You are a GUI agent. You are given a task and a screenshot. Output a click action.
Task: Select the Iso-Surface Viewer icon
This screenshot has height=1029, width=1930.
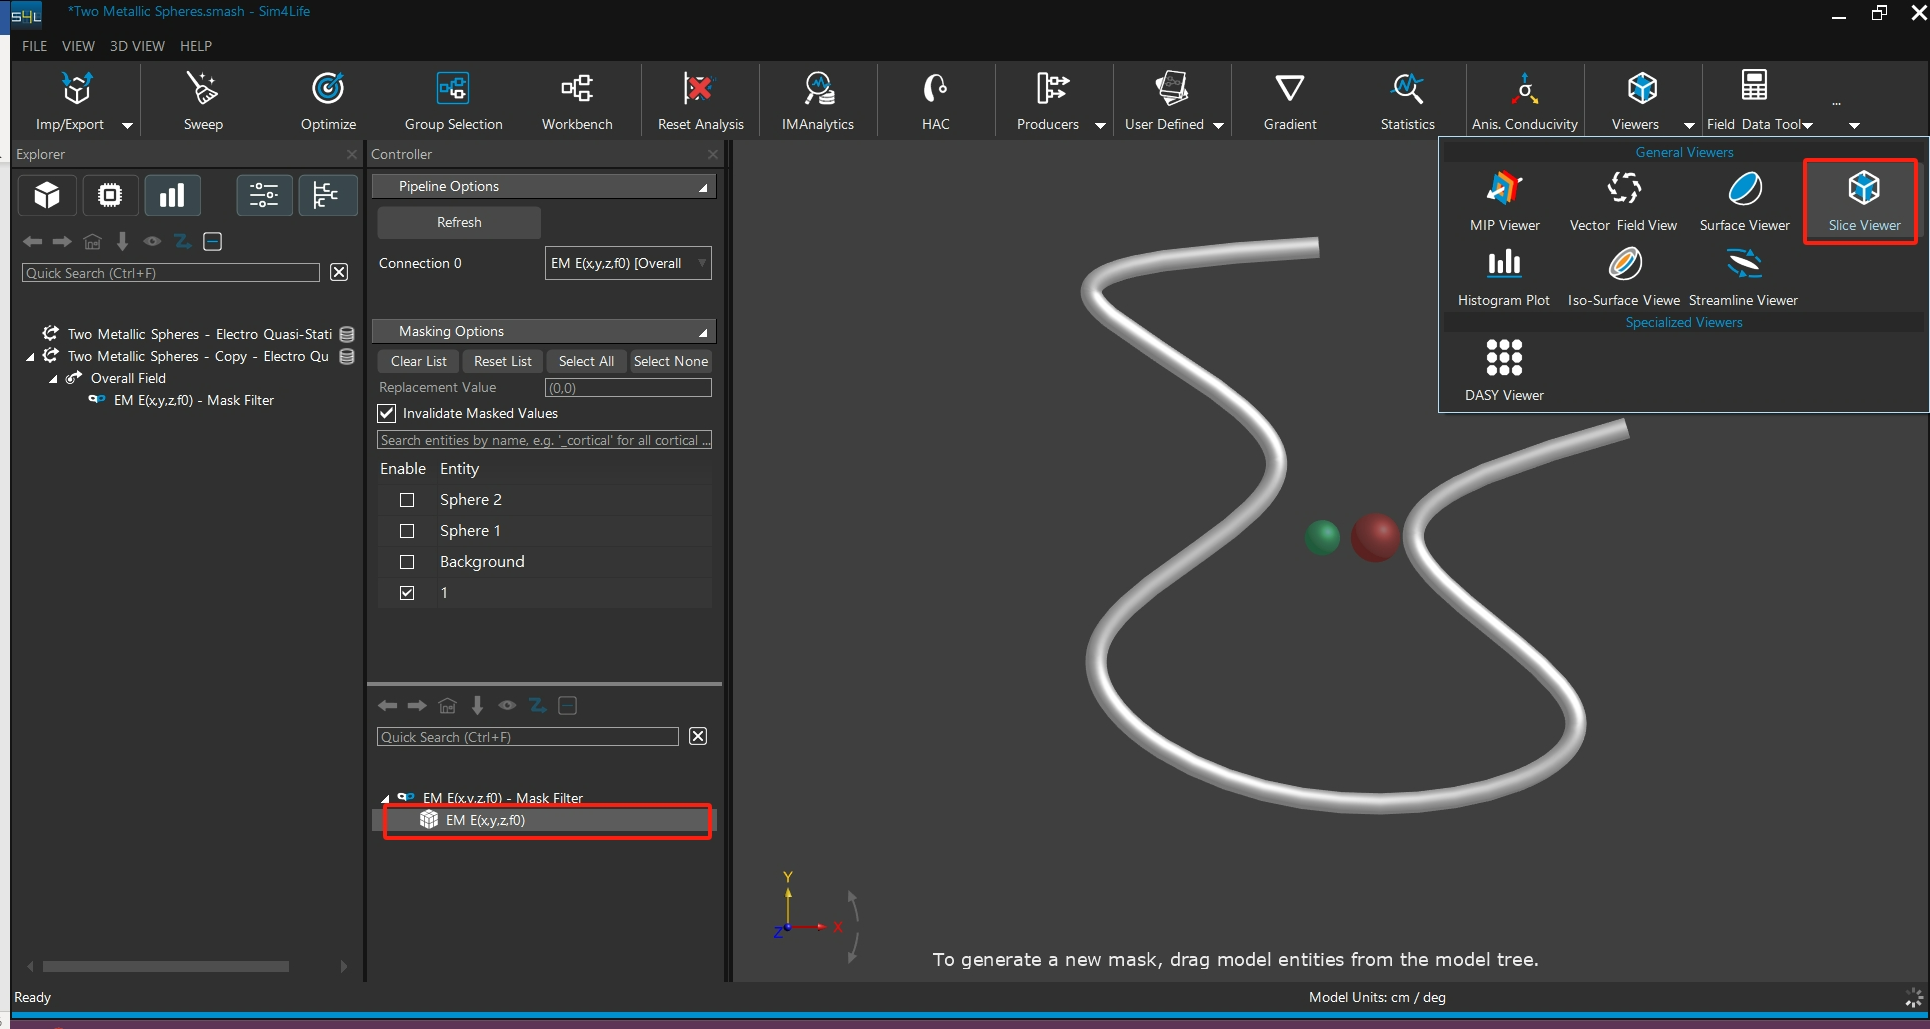click(x=1624, y=275)
